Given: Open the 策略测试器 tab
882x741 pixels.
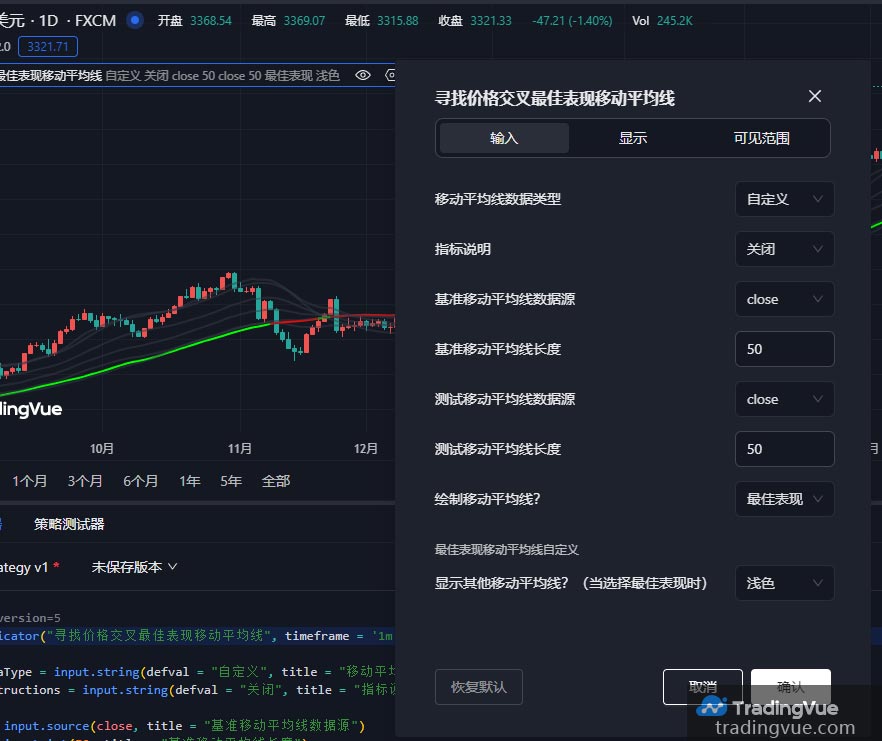Looking at the screenshot, I should 69,524.
